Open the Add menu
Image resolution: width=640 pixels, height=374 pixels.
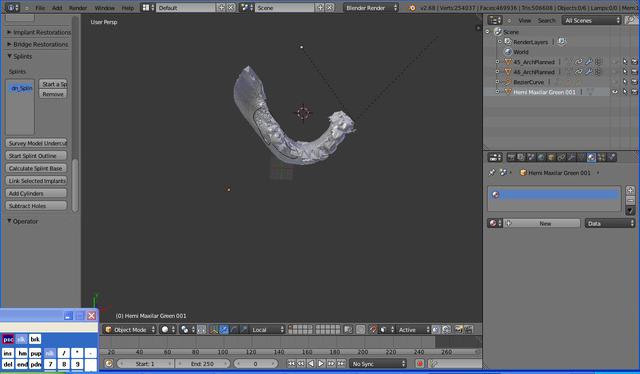tap(57, 8)
